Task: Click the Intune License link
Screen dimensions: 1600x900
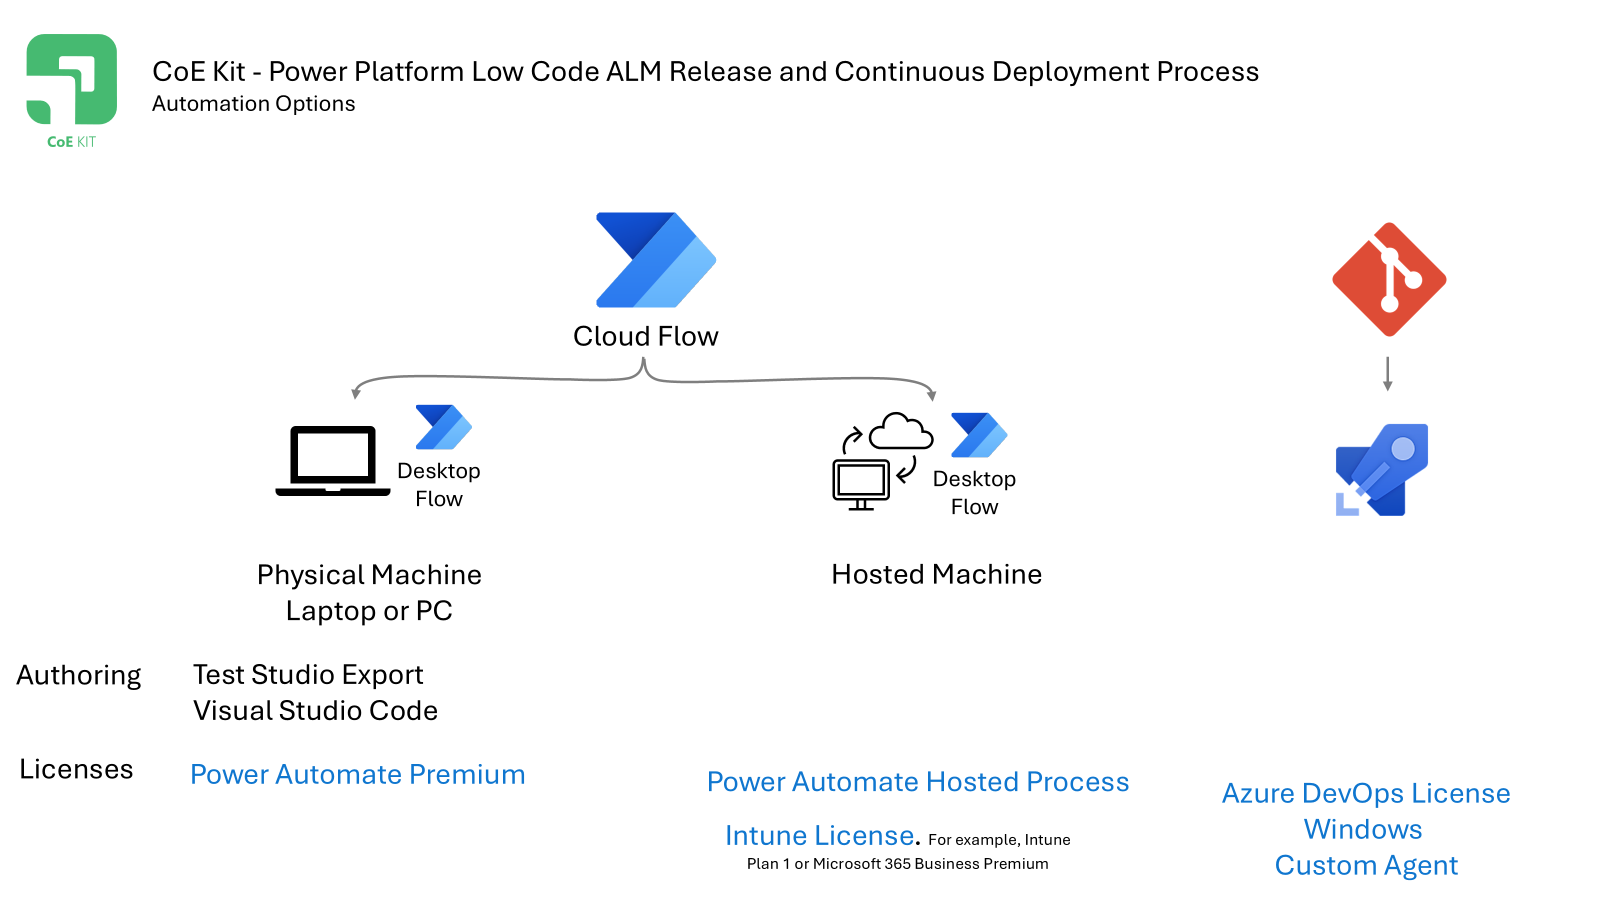Action: pos(820,835)
